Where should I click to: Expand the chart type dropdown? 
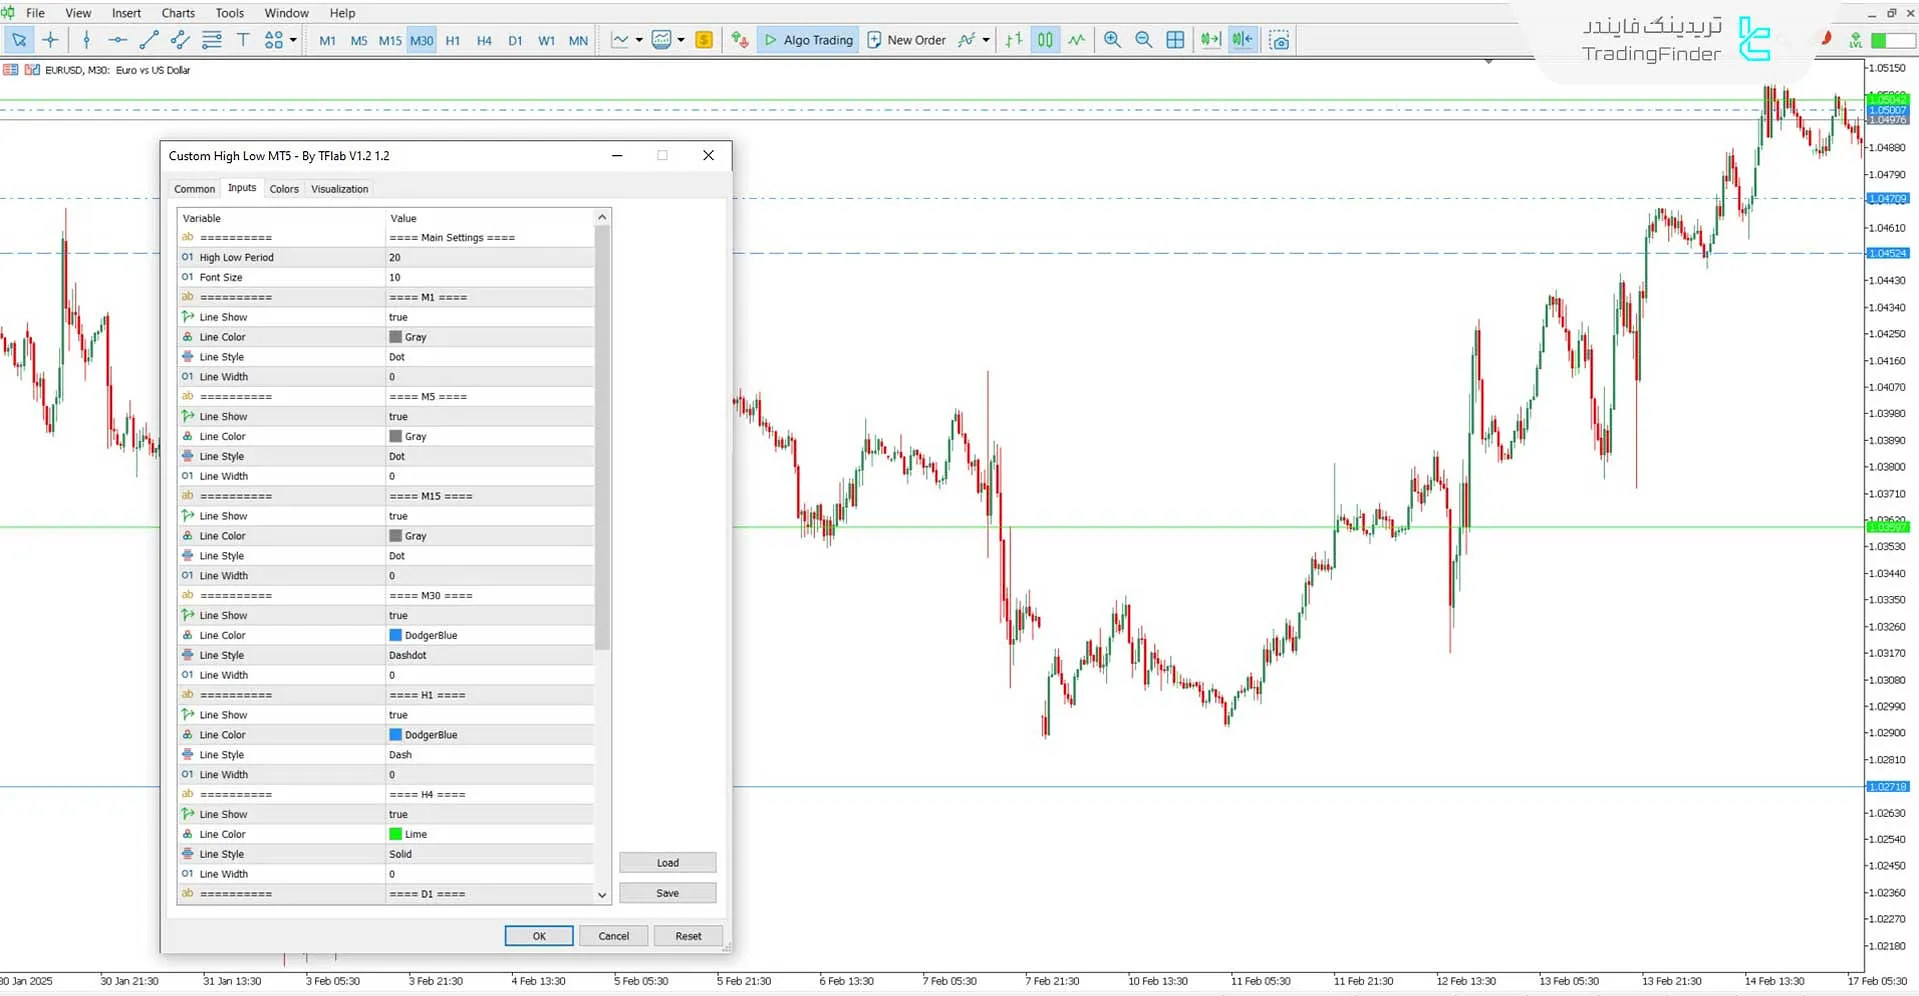click(682, 40)
